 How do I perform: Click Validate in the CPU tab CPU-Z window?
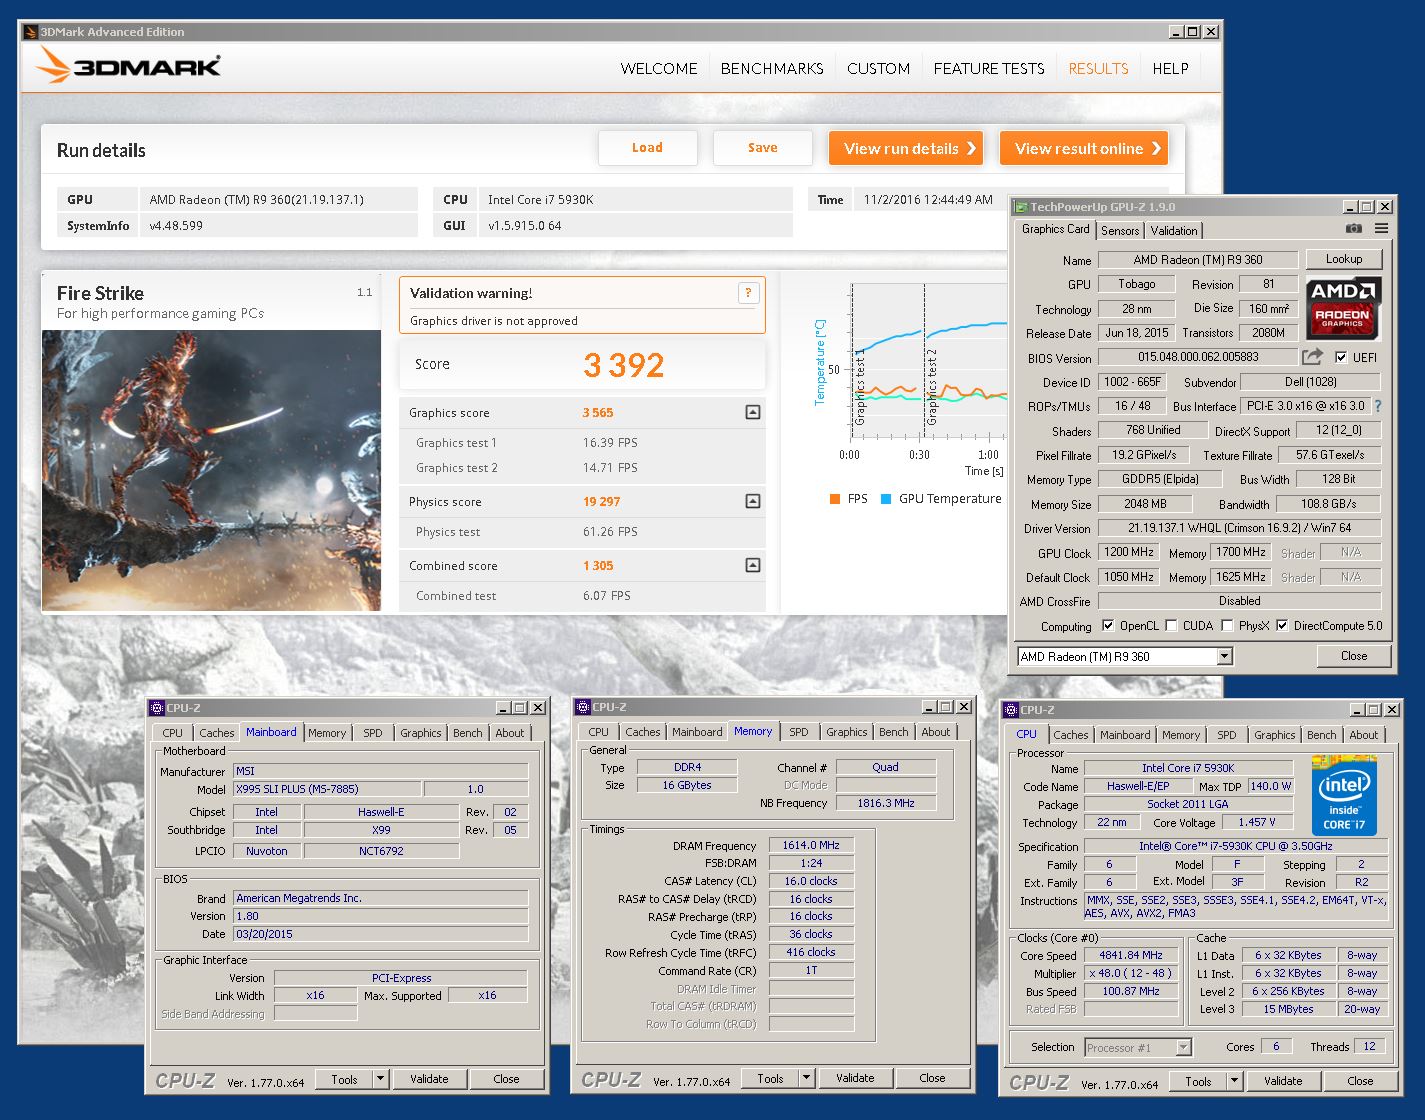1283,1081
